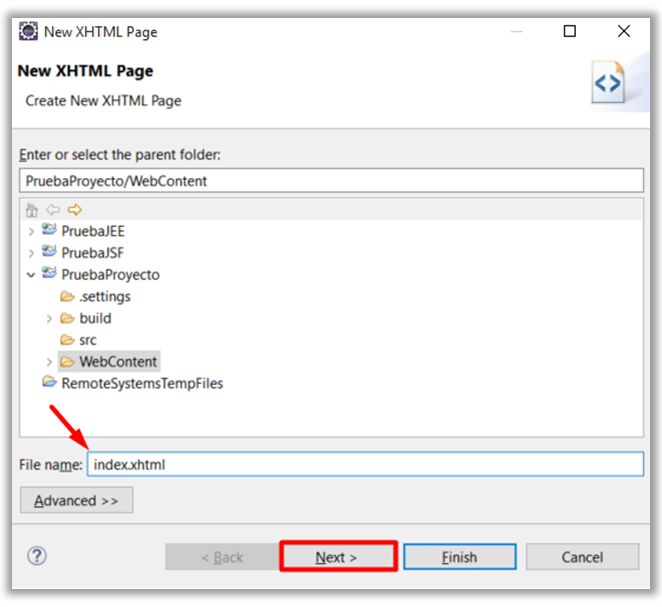Click the Home icon in folder toolbar
The image size is (662, 607).
[31, 210]
